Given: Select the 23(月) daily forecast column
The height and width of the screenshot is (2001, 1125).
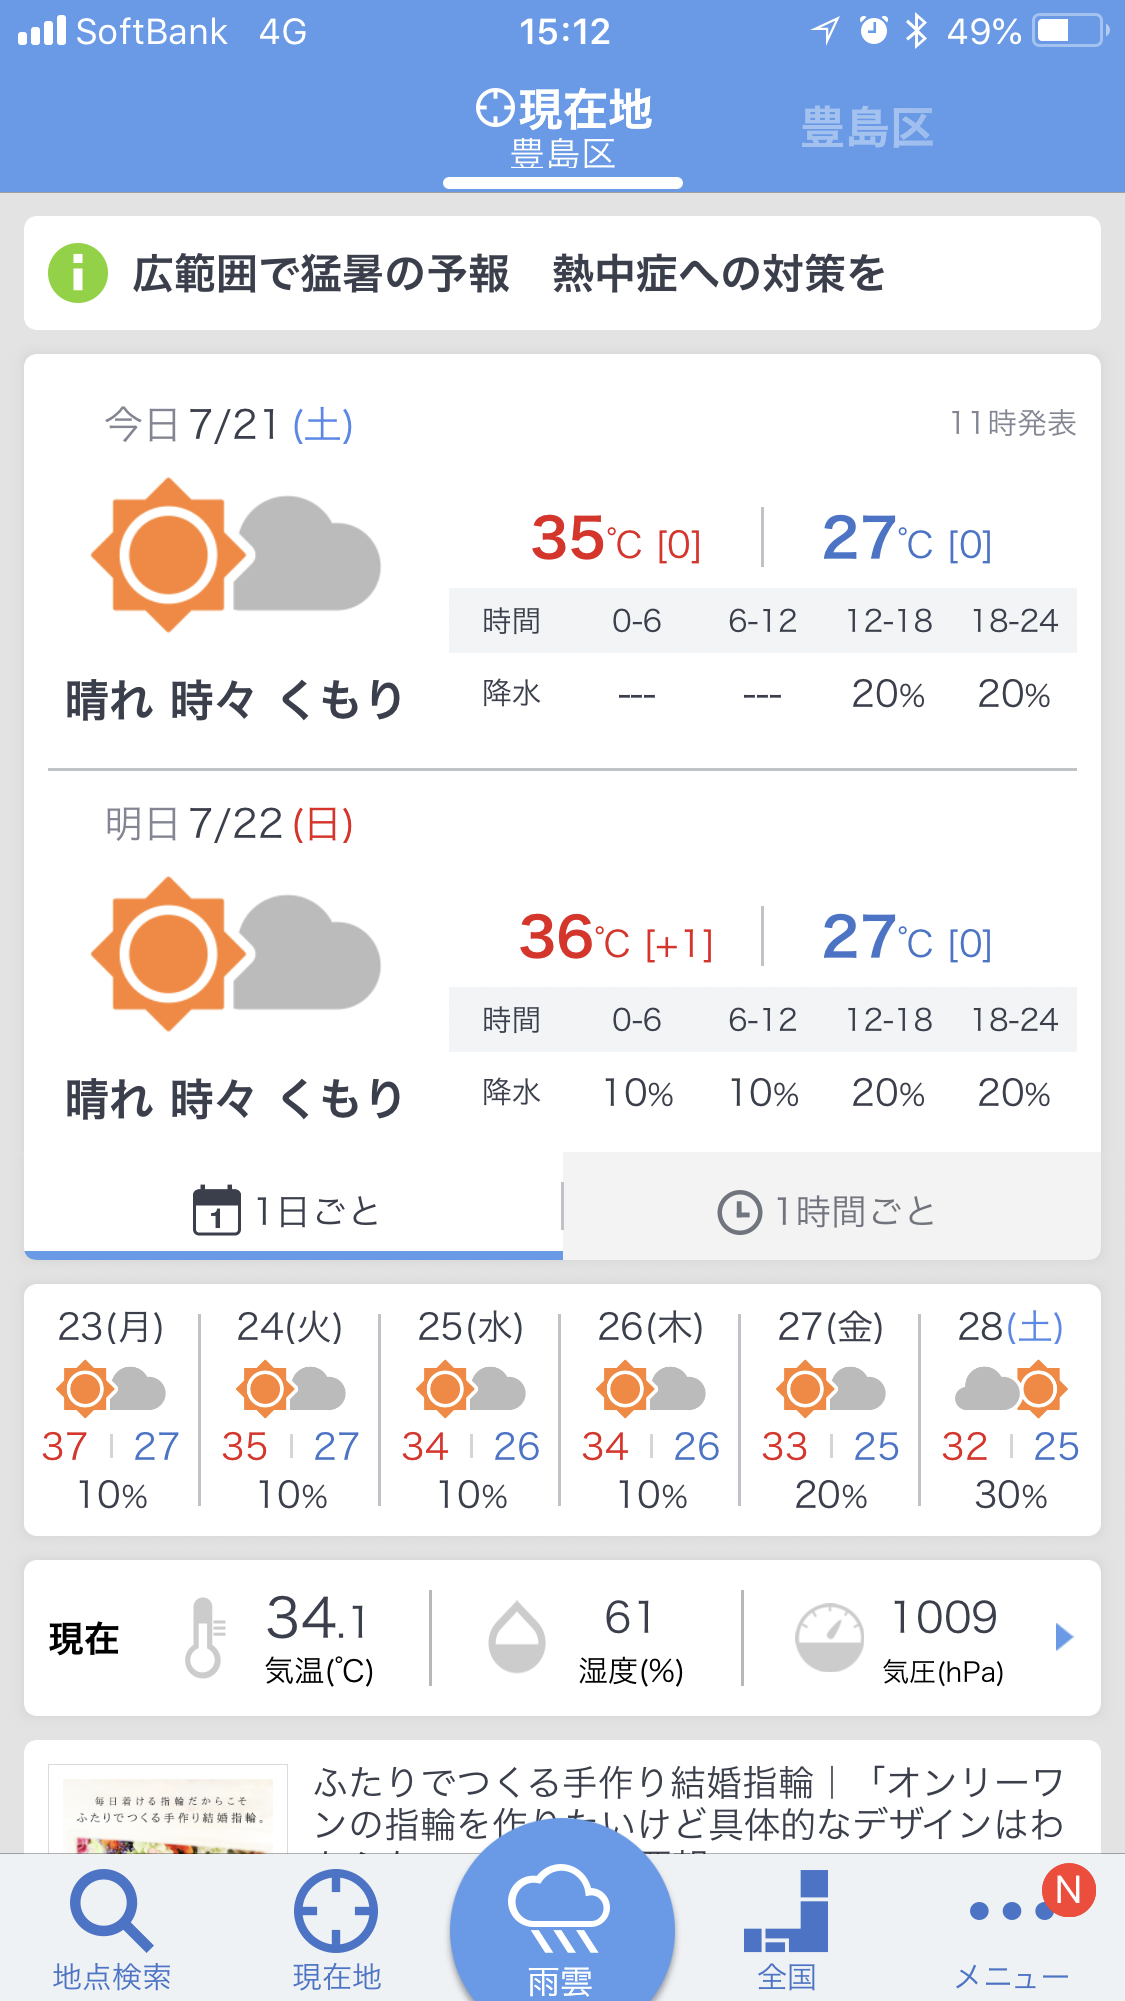Looking at the screenshot, I should point(111,1410).
